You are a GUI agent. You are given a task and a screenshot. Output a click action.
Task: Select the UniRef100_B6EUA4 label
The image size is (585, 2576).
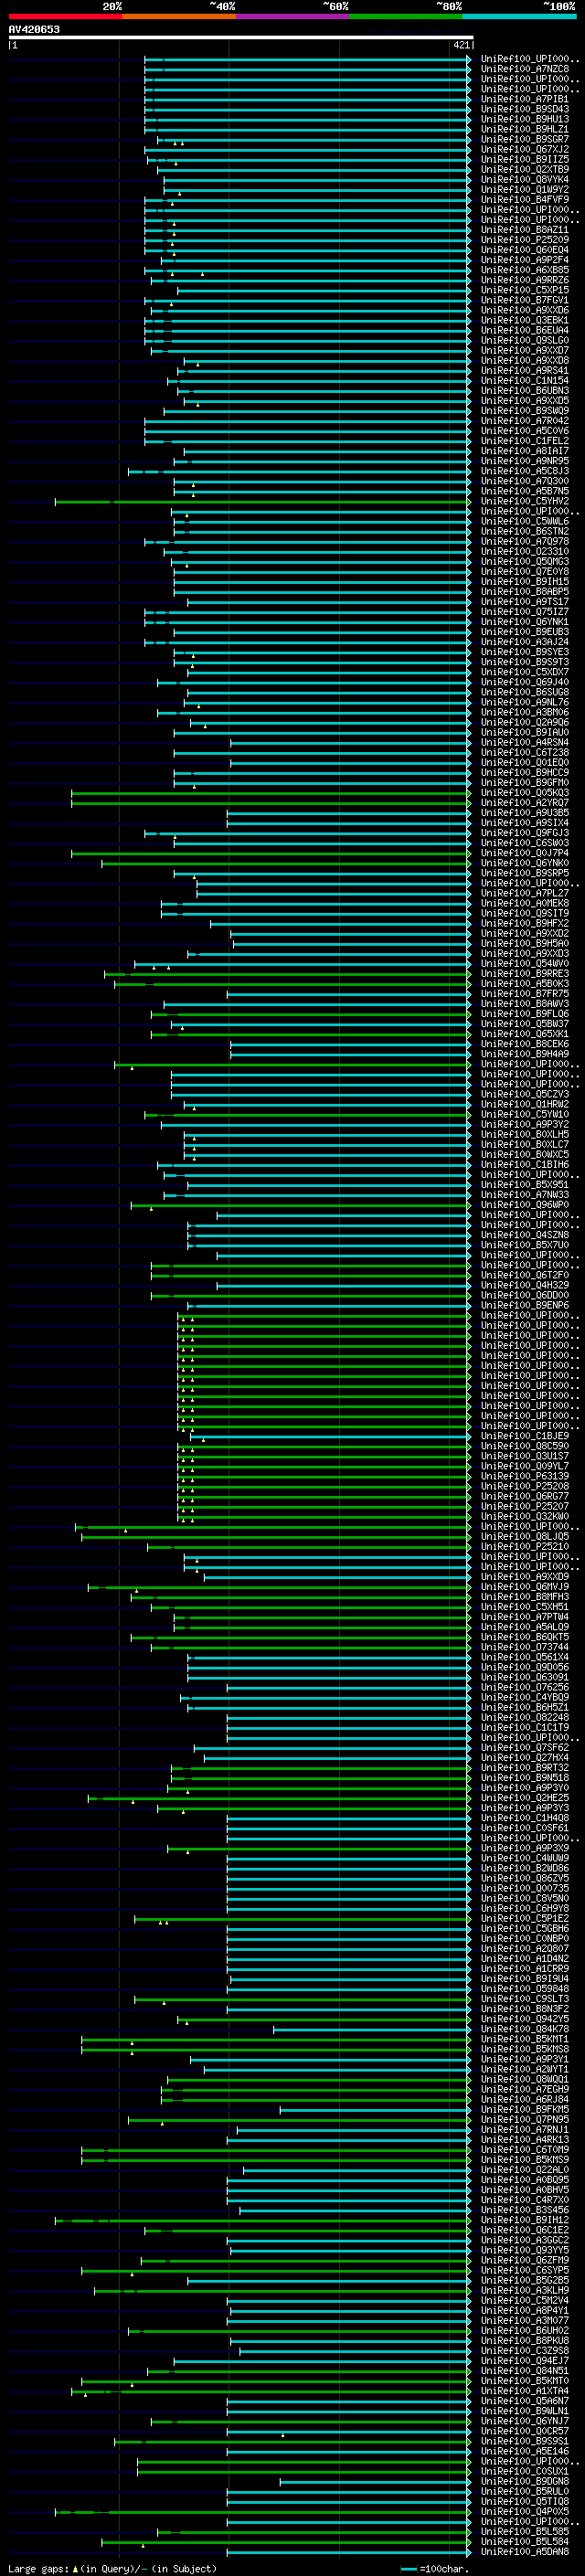(525, 330)
